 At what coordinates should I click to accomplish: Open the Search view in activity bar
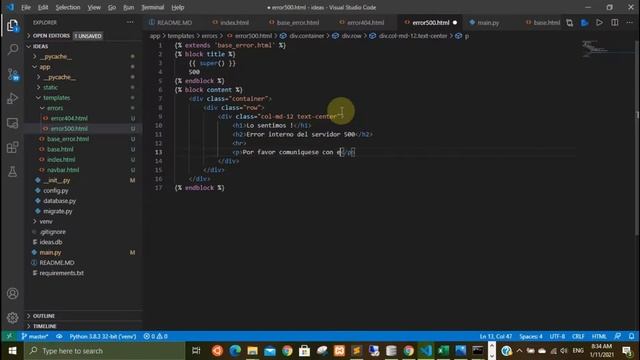[x=13, y=50]
